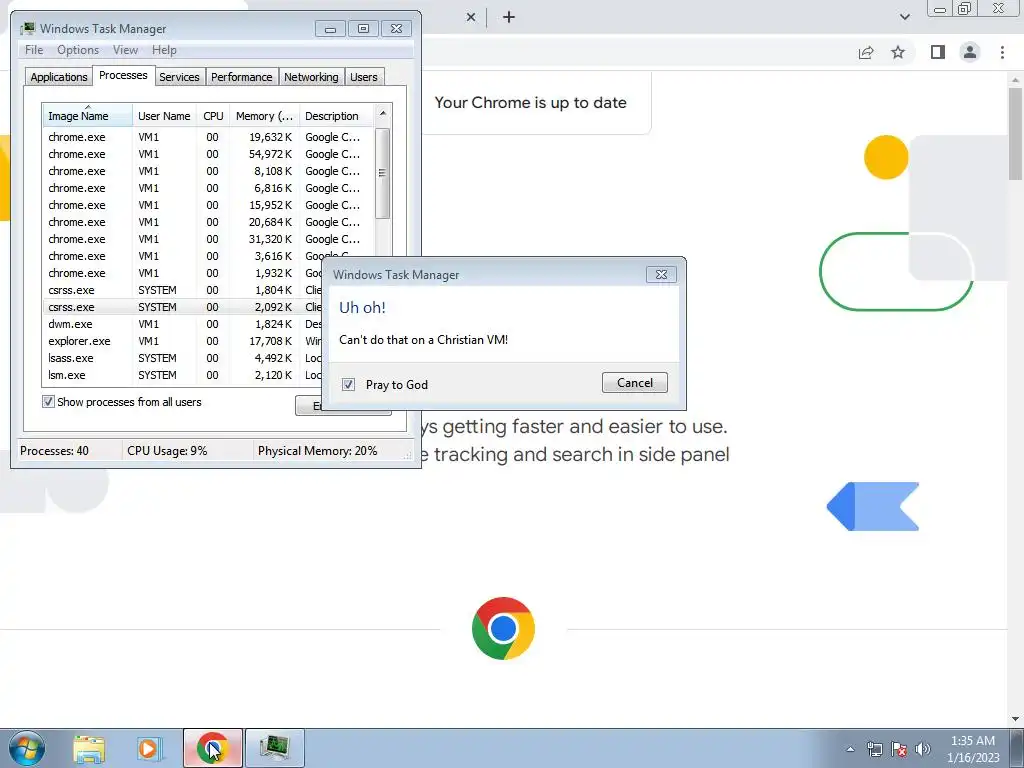This screenshot has height=768, width=1024.
Task: Select the Processes tab
Action: tap(123, 75)
